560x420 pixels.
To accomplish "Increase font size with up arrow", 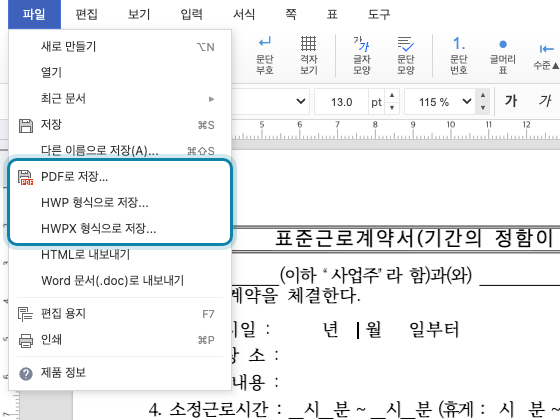I will [392, 95].
